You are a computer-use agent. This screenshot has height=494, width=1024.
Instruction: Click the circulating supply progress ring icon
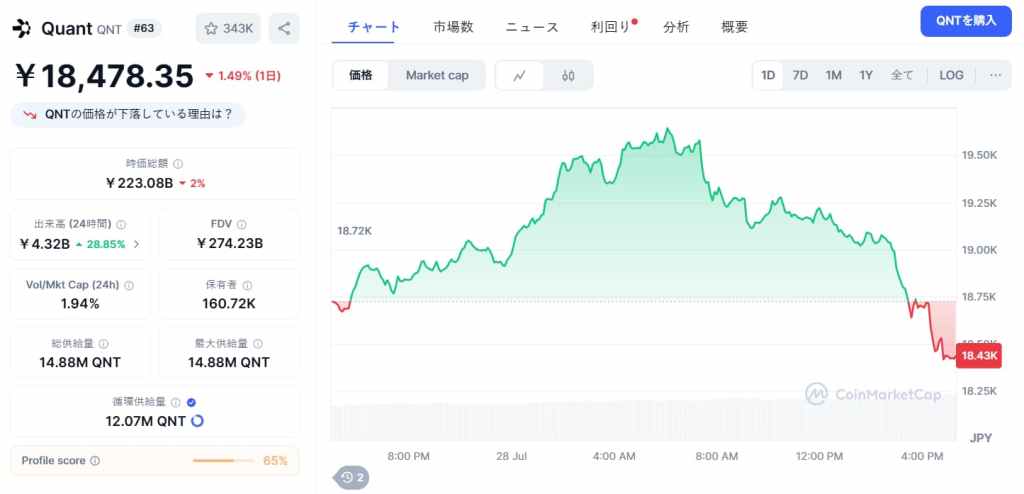coord(197,421)
